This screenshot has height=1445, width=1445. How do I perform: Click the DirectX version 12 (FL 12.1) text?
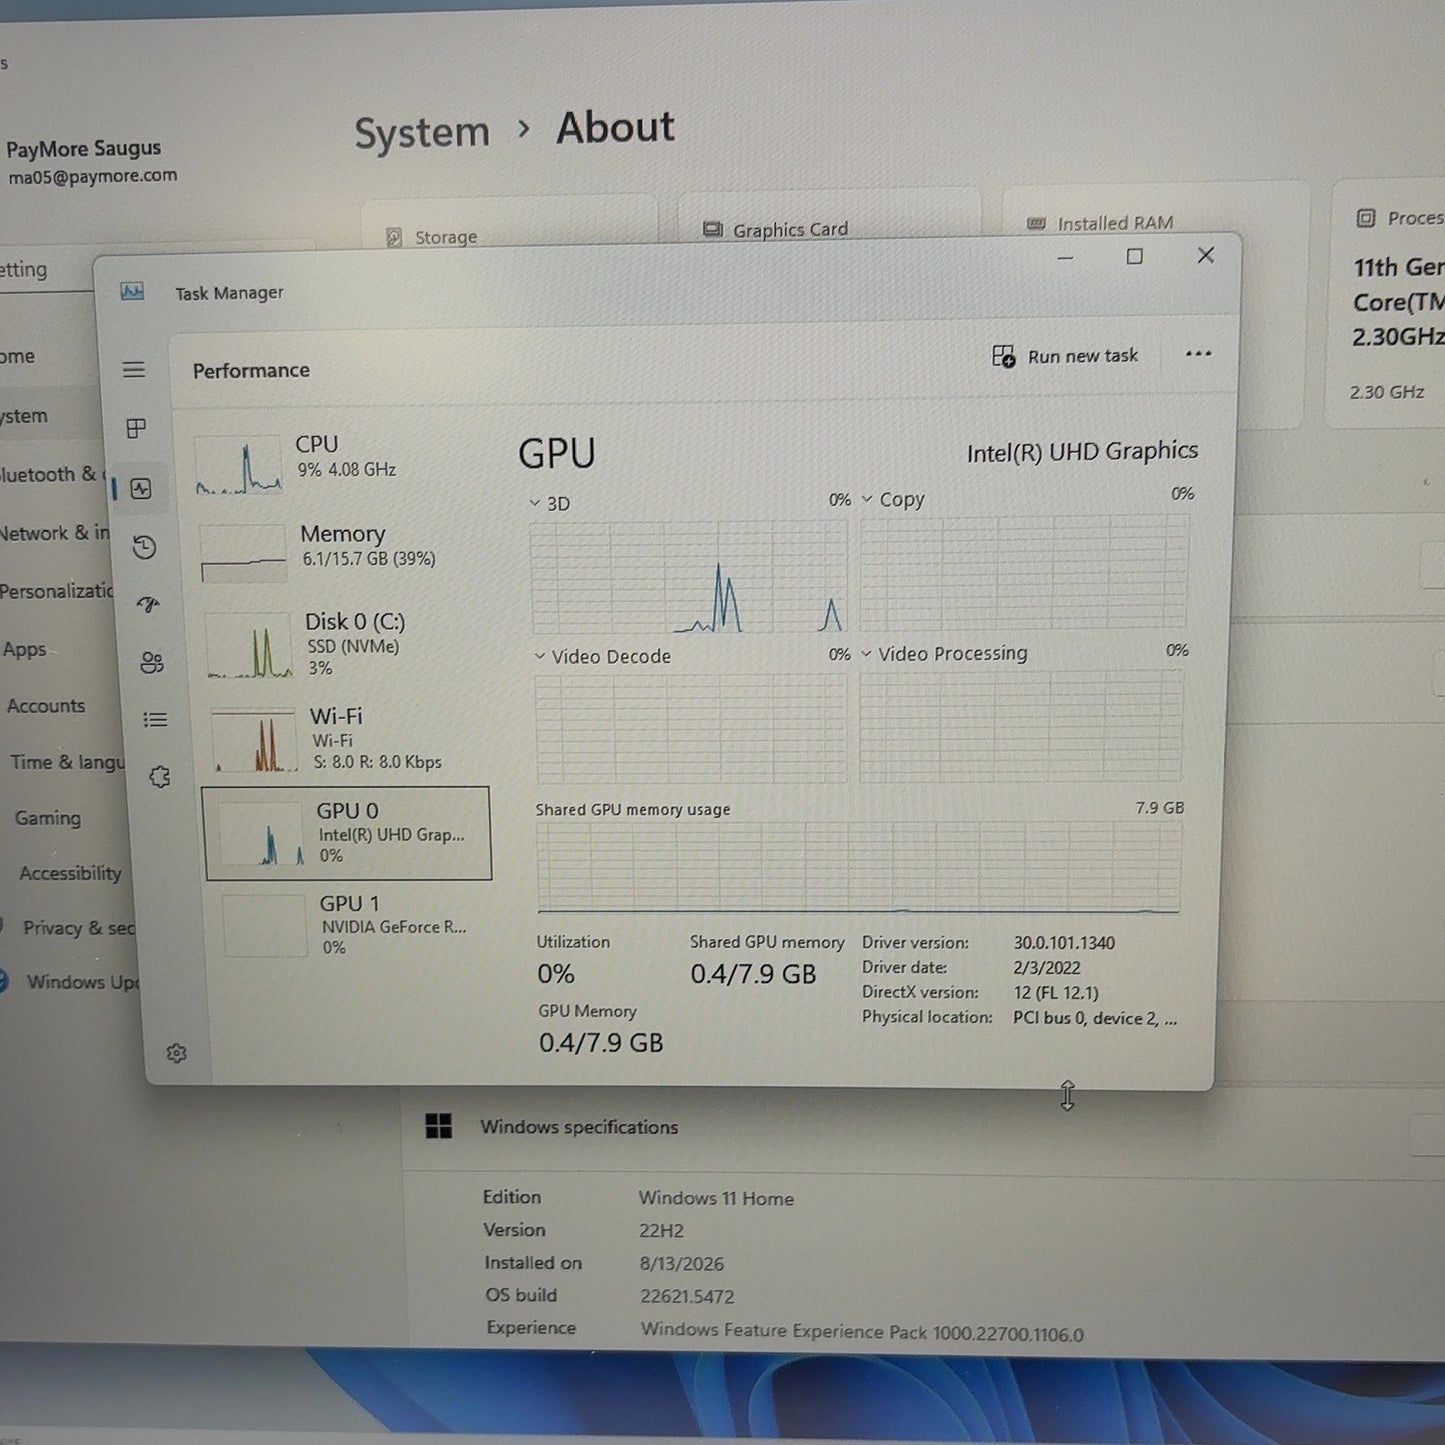[1055, 993]
